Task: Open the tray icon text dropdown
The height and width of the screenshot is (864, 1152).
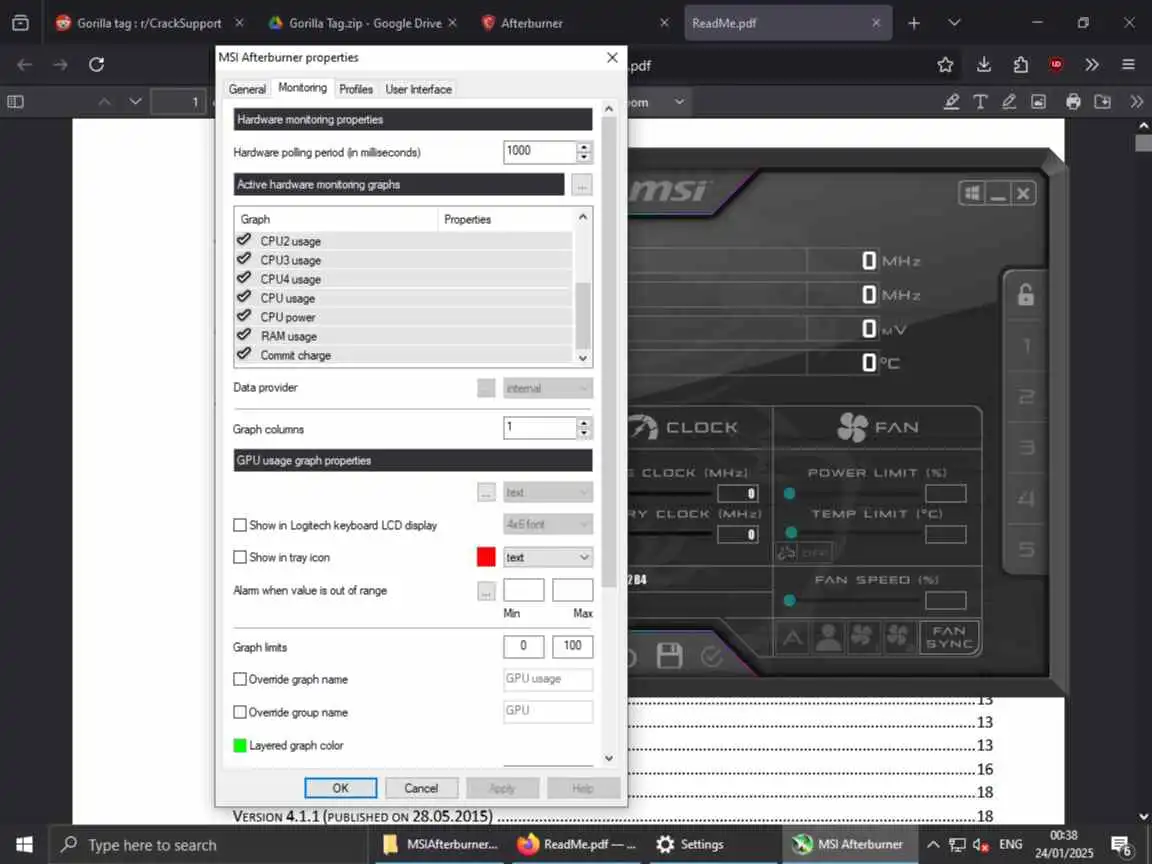Action: [x=548, y=558]
